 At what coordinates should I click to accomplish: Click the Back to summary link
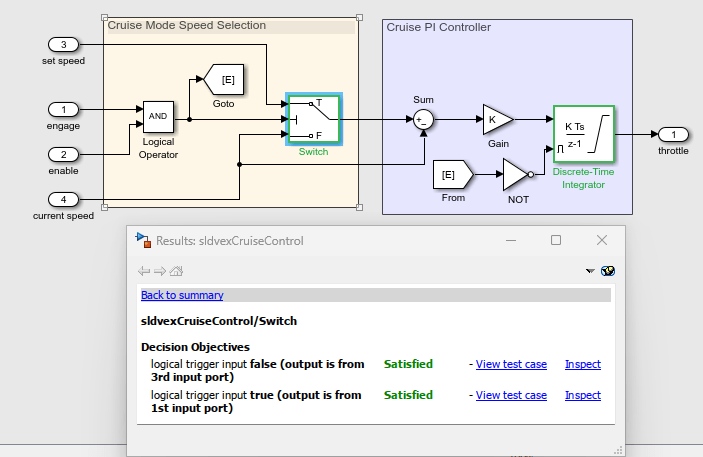[x=182, y=295]
